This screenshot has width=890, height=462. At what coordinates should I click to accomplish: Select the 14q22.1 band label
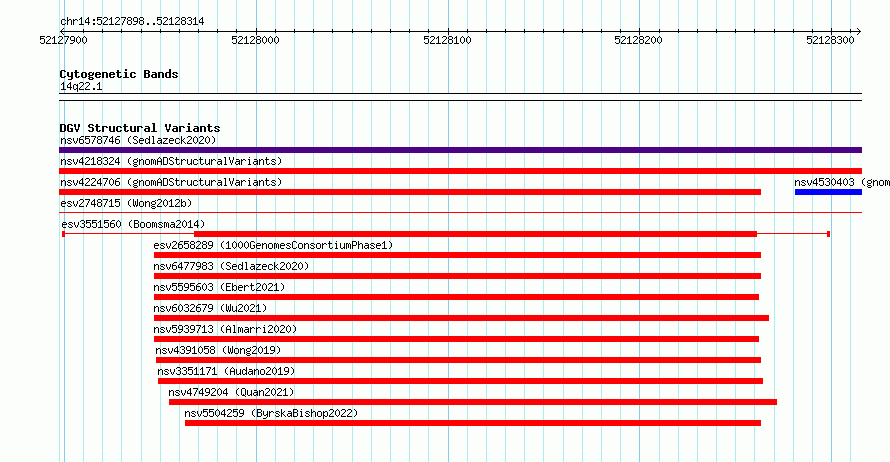click(81, 86)
